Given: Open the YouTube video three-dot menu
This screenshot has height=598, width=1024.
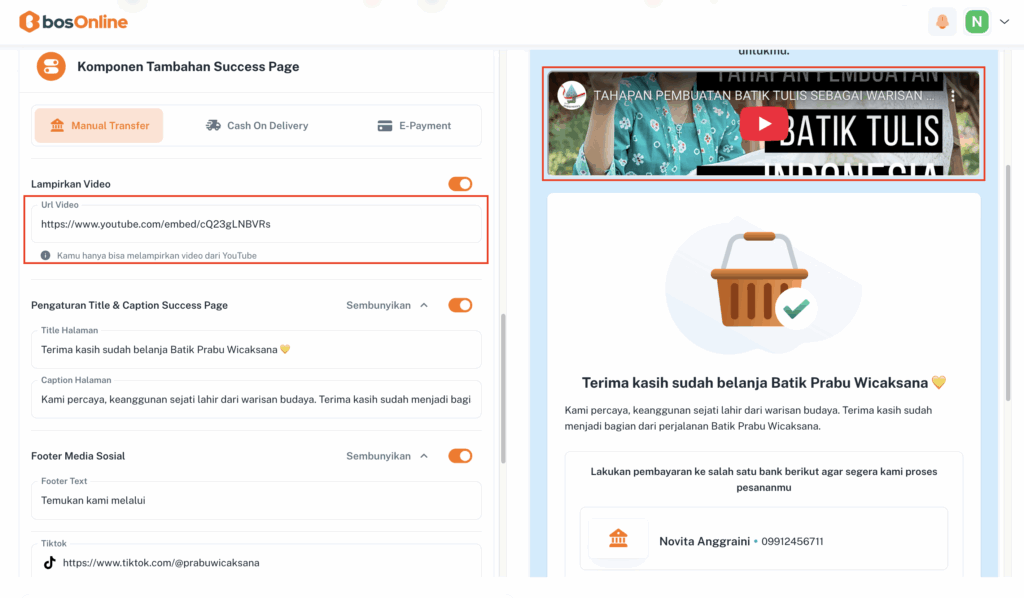Looking at the screenshot, I should tap(953, 96).
